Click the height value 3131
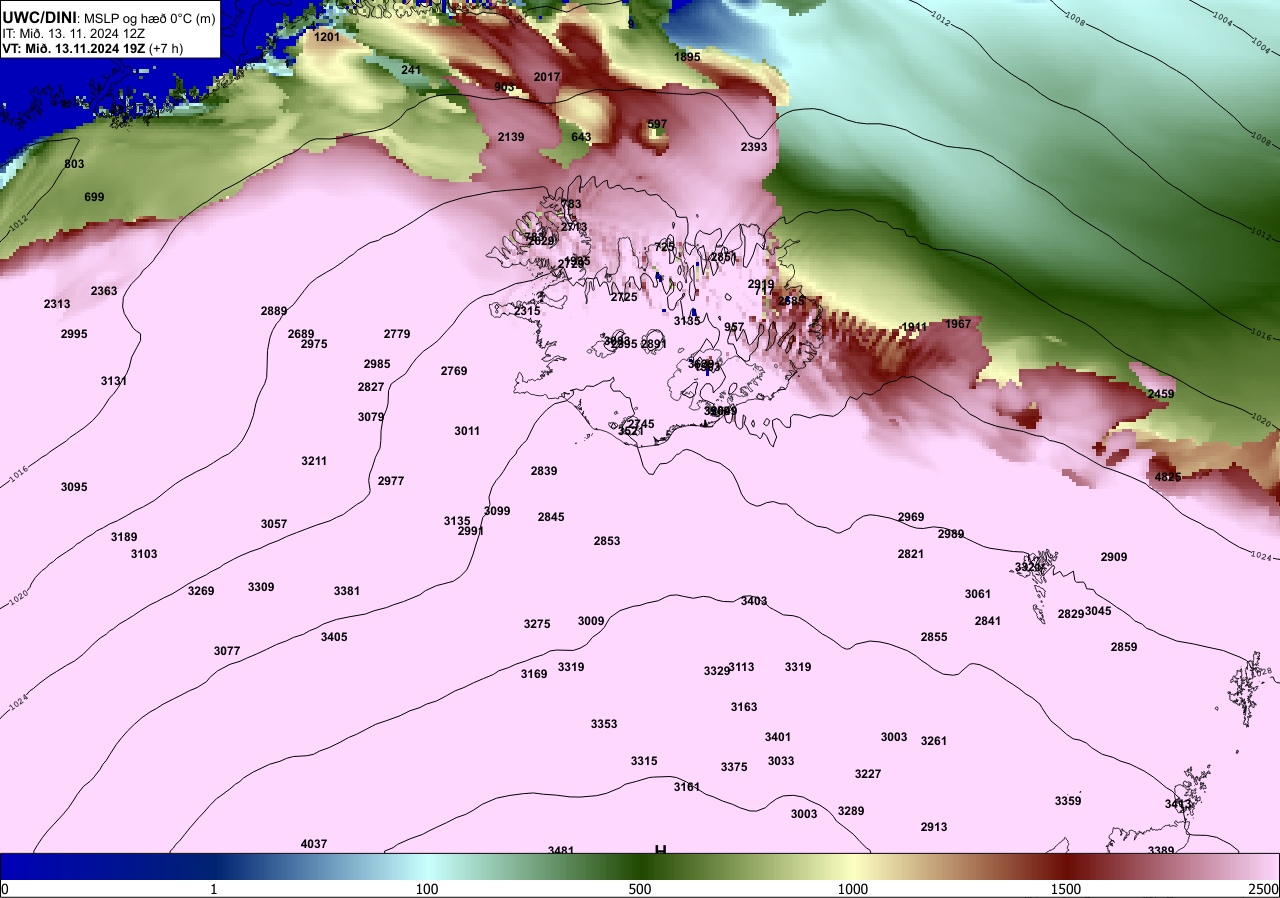The height and width of the screenshot is (898, 1280). 114,381
